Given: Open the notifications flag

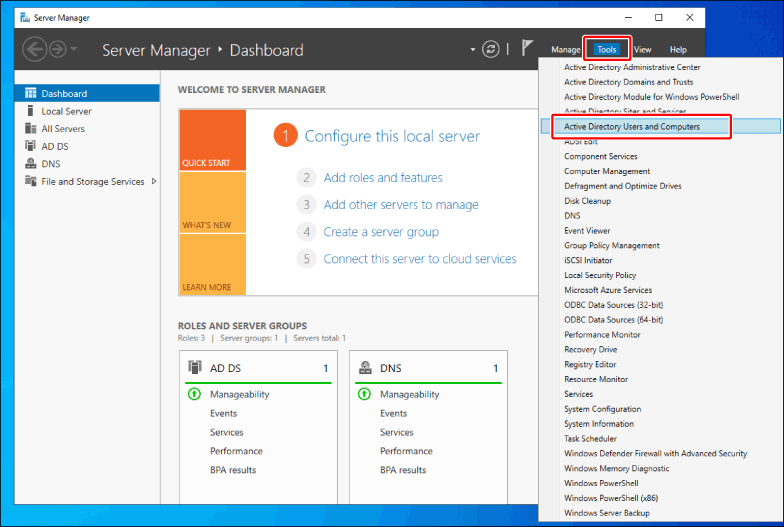Looking at the screenshot, I should coord(527,48).
